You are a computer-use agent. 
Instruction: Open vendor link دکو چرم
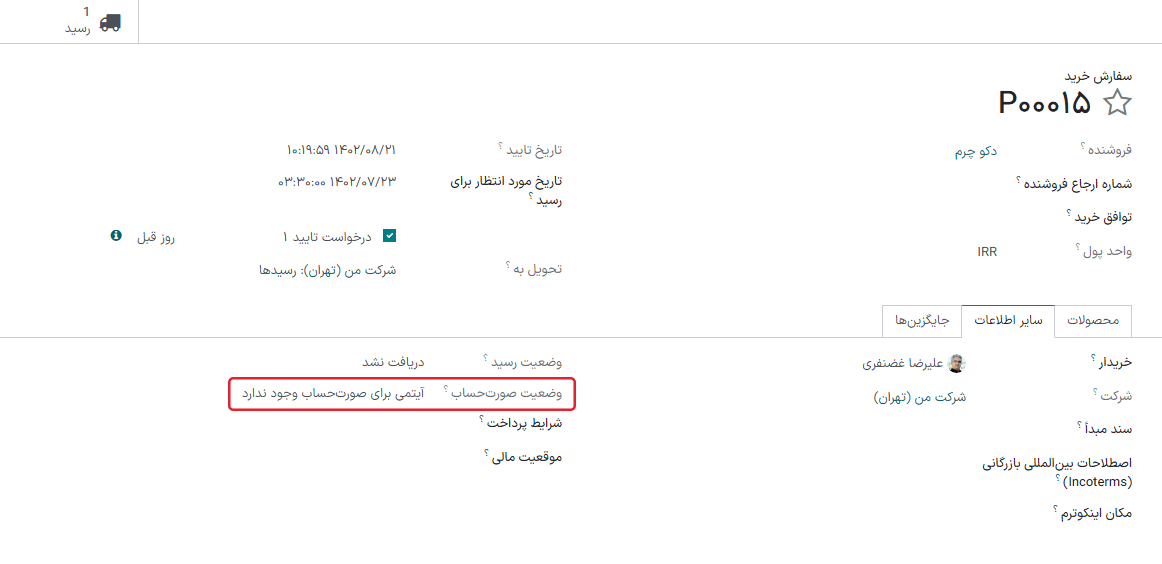(975, 151)
